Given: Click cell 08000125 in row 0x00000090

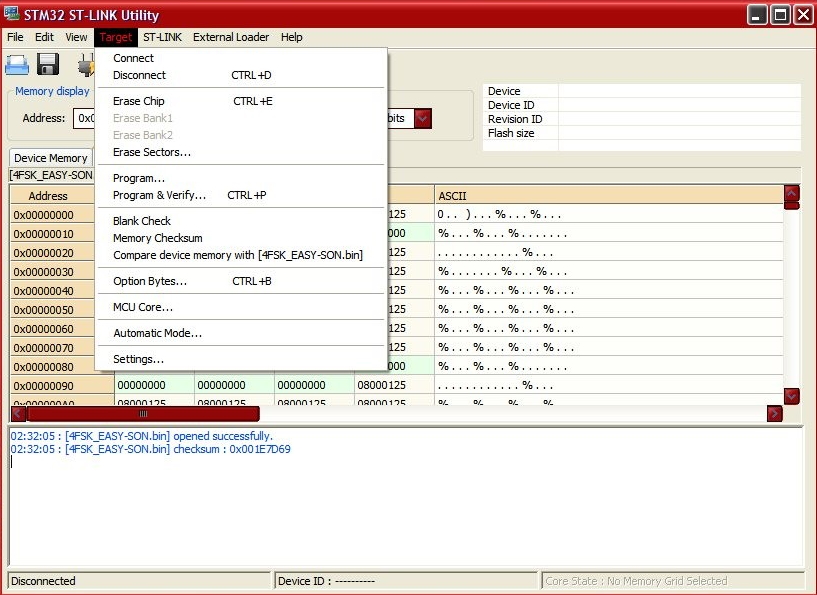Looking at the screenshot, I should (x=394, y=385).
